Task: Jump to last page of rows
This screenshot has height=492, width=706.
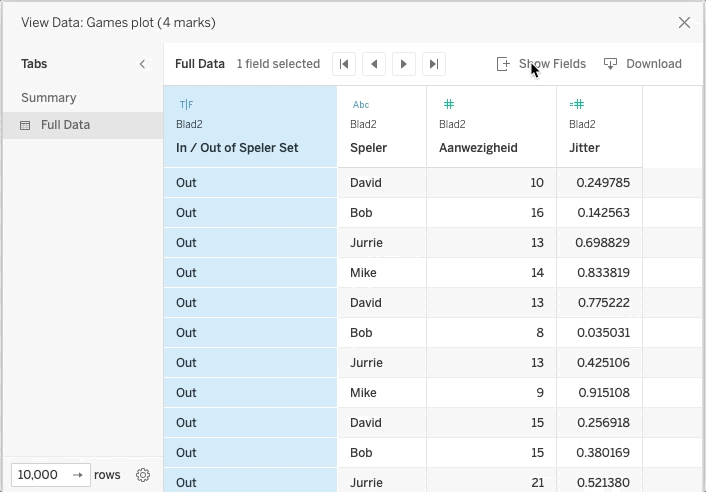Action: point(434,64)
